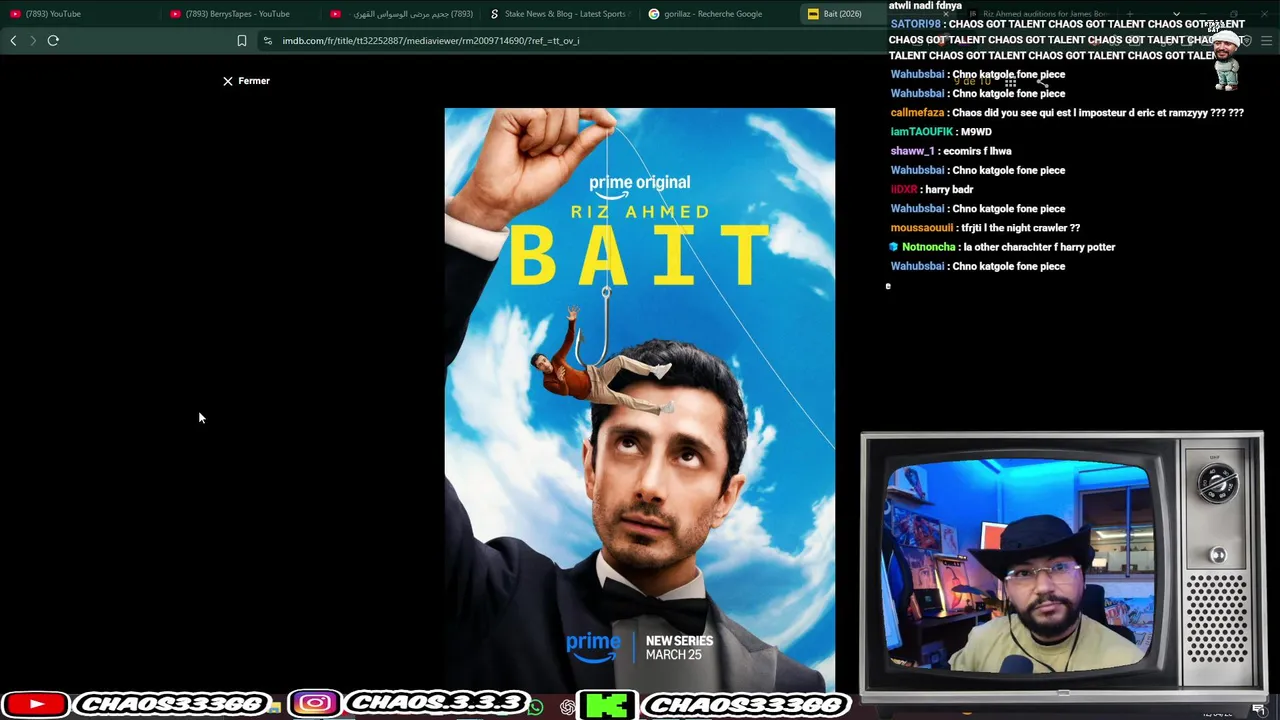This screenshot has height=720, width=1280.
Task: Close the media viewer with Fermer
Action: pyautogui.click(x=246, y=81)
